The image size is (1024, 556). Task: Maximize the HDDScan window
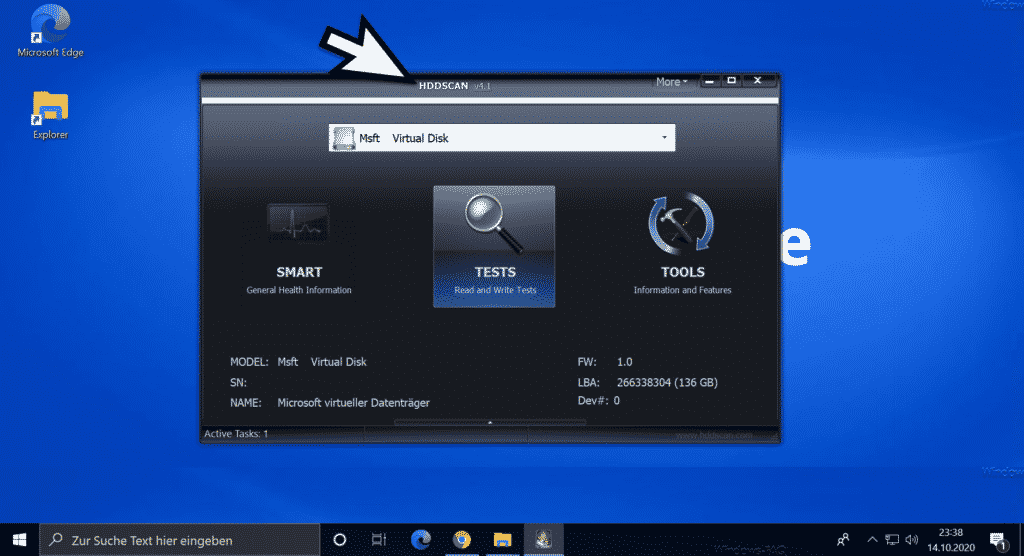[732, 81]
